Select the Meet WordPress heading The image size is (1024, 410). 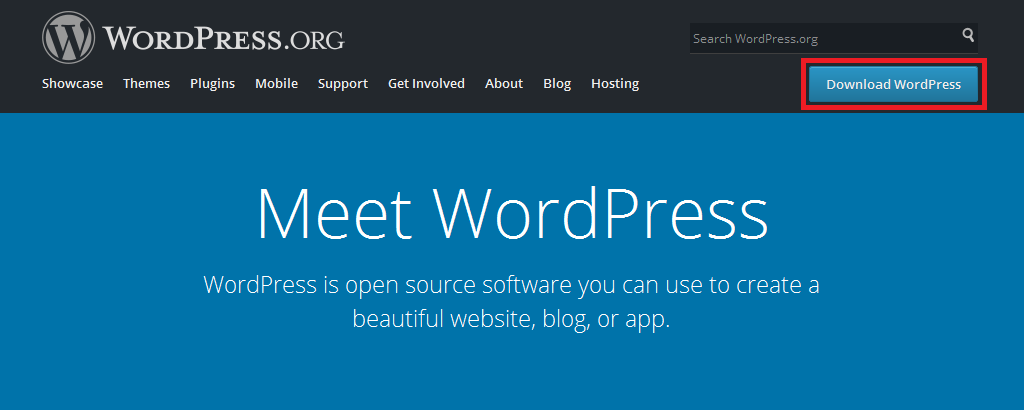click(x=513, y=215)
